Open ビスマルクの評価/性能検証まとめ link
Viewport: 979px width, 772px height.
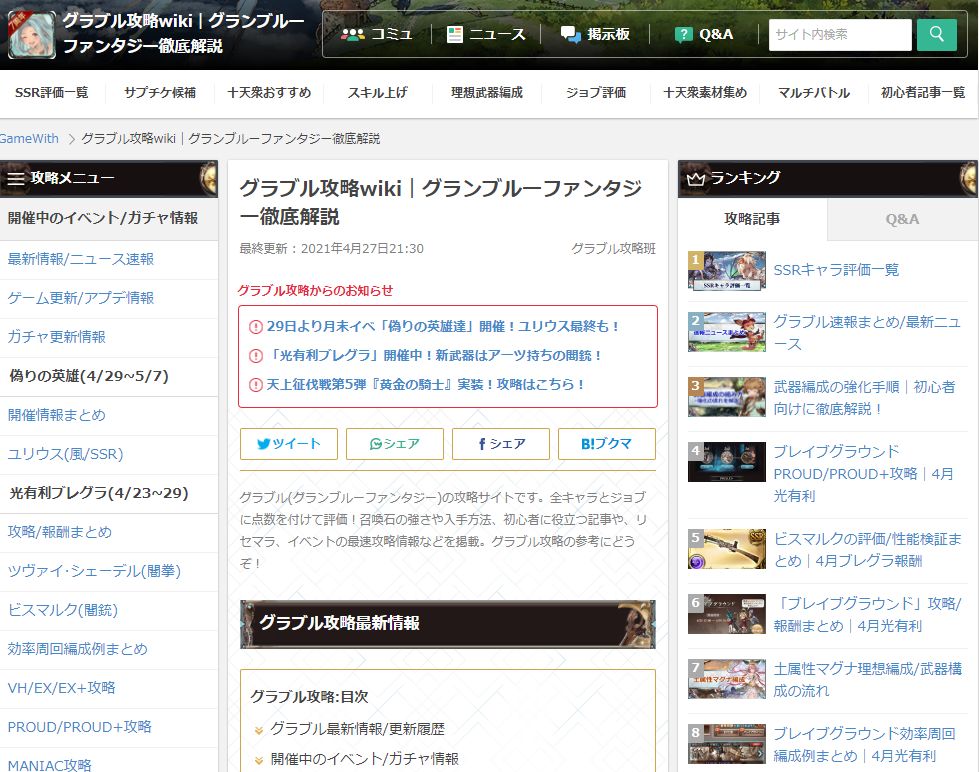point(867,550)
